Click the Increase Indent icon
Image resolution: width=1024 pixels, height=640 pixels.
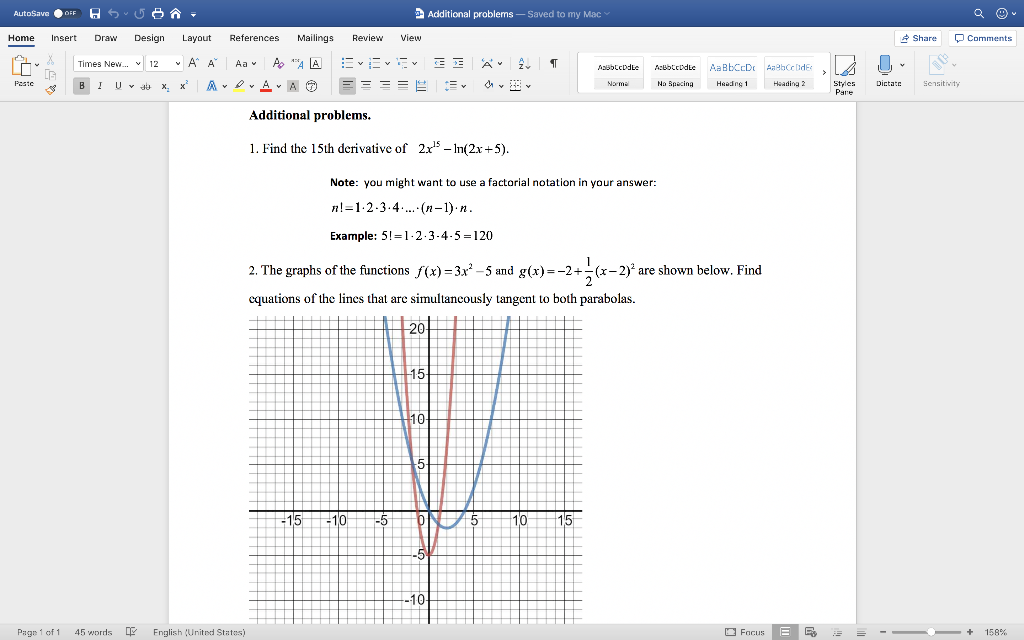(458, 63)
